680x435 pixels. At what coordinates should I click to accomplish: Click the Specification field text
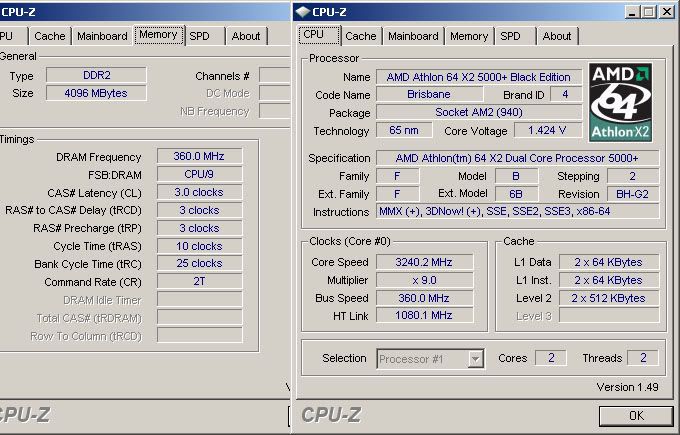pyautogui.click(x=517, y=158)
